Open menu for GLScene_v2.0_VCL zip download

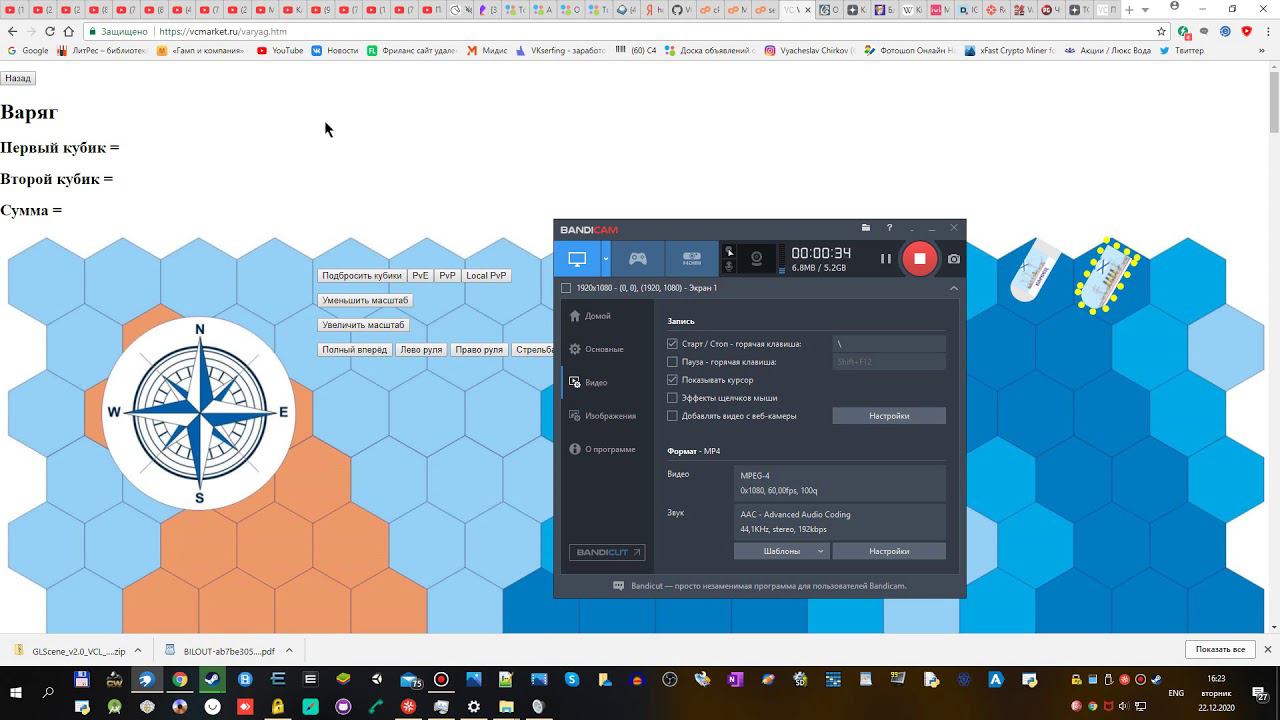pyautogui.click(x=138, y=650)
